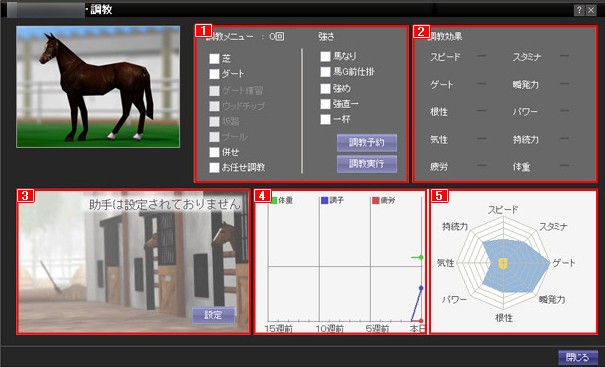
Task: Click 気性 label on radar chart
Action: point(445,263)
